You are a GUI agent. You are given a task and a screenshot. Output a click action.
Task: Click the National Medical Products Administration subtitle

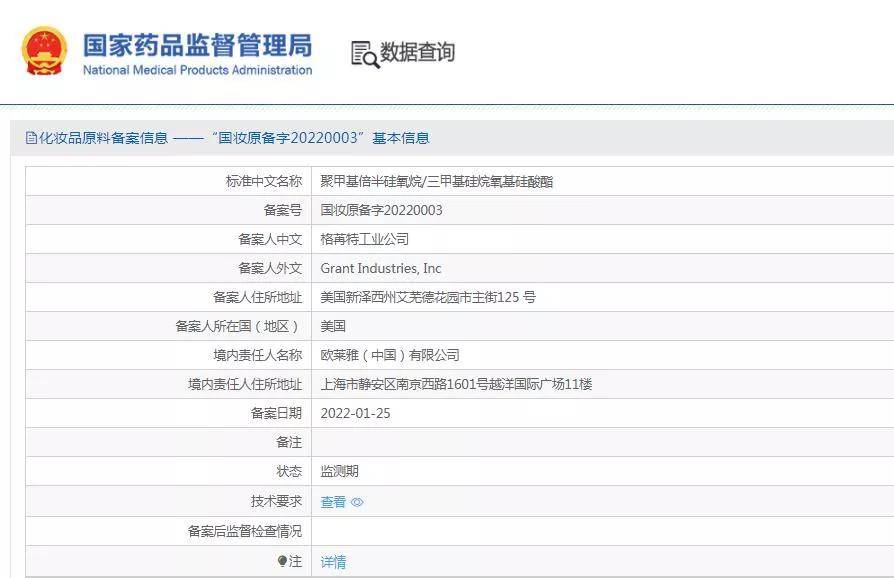(x=197, y=70)
